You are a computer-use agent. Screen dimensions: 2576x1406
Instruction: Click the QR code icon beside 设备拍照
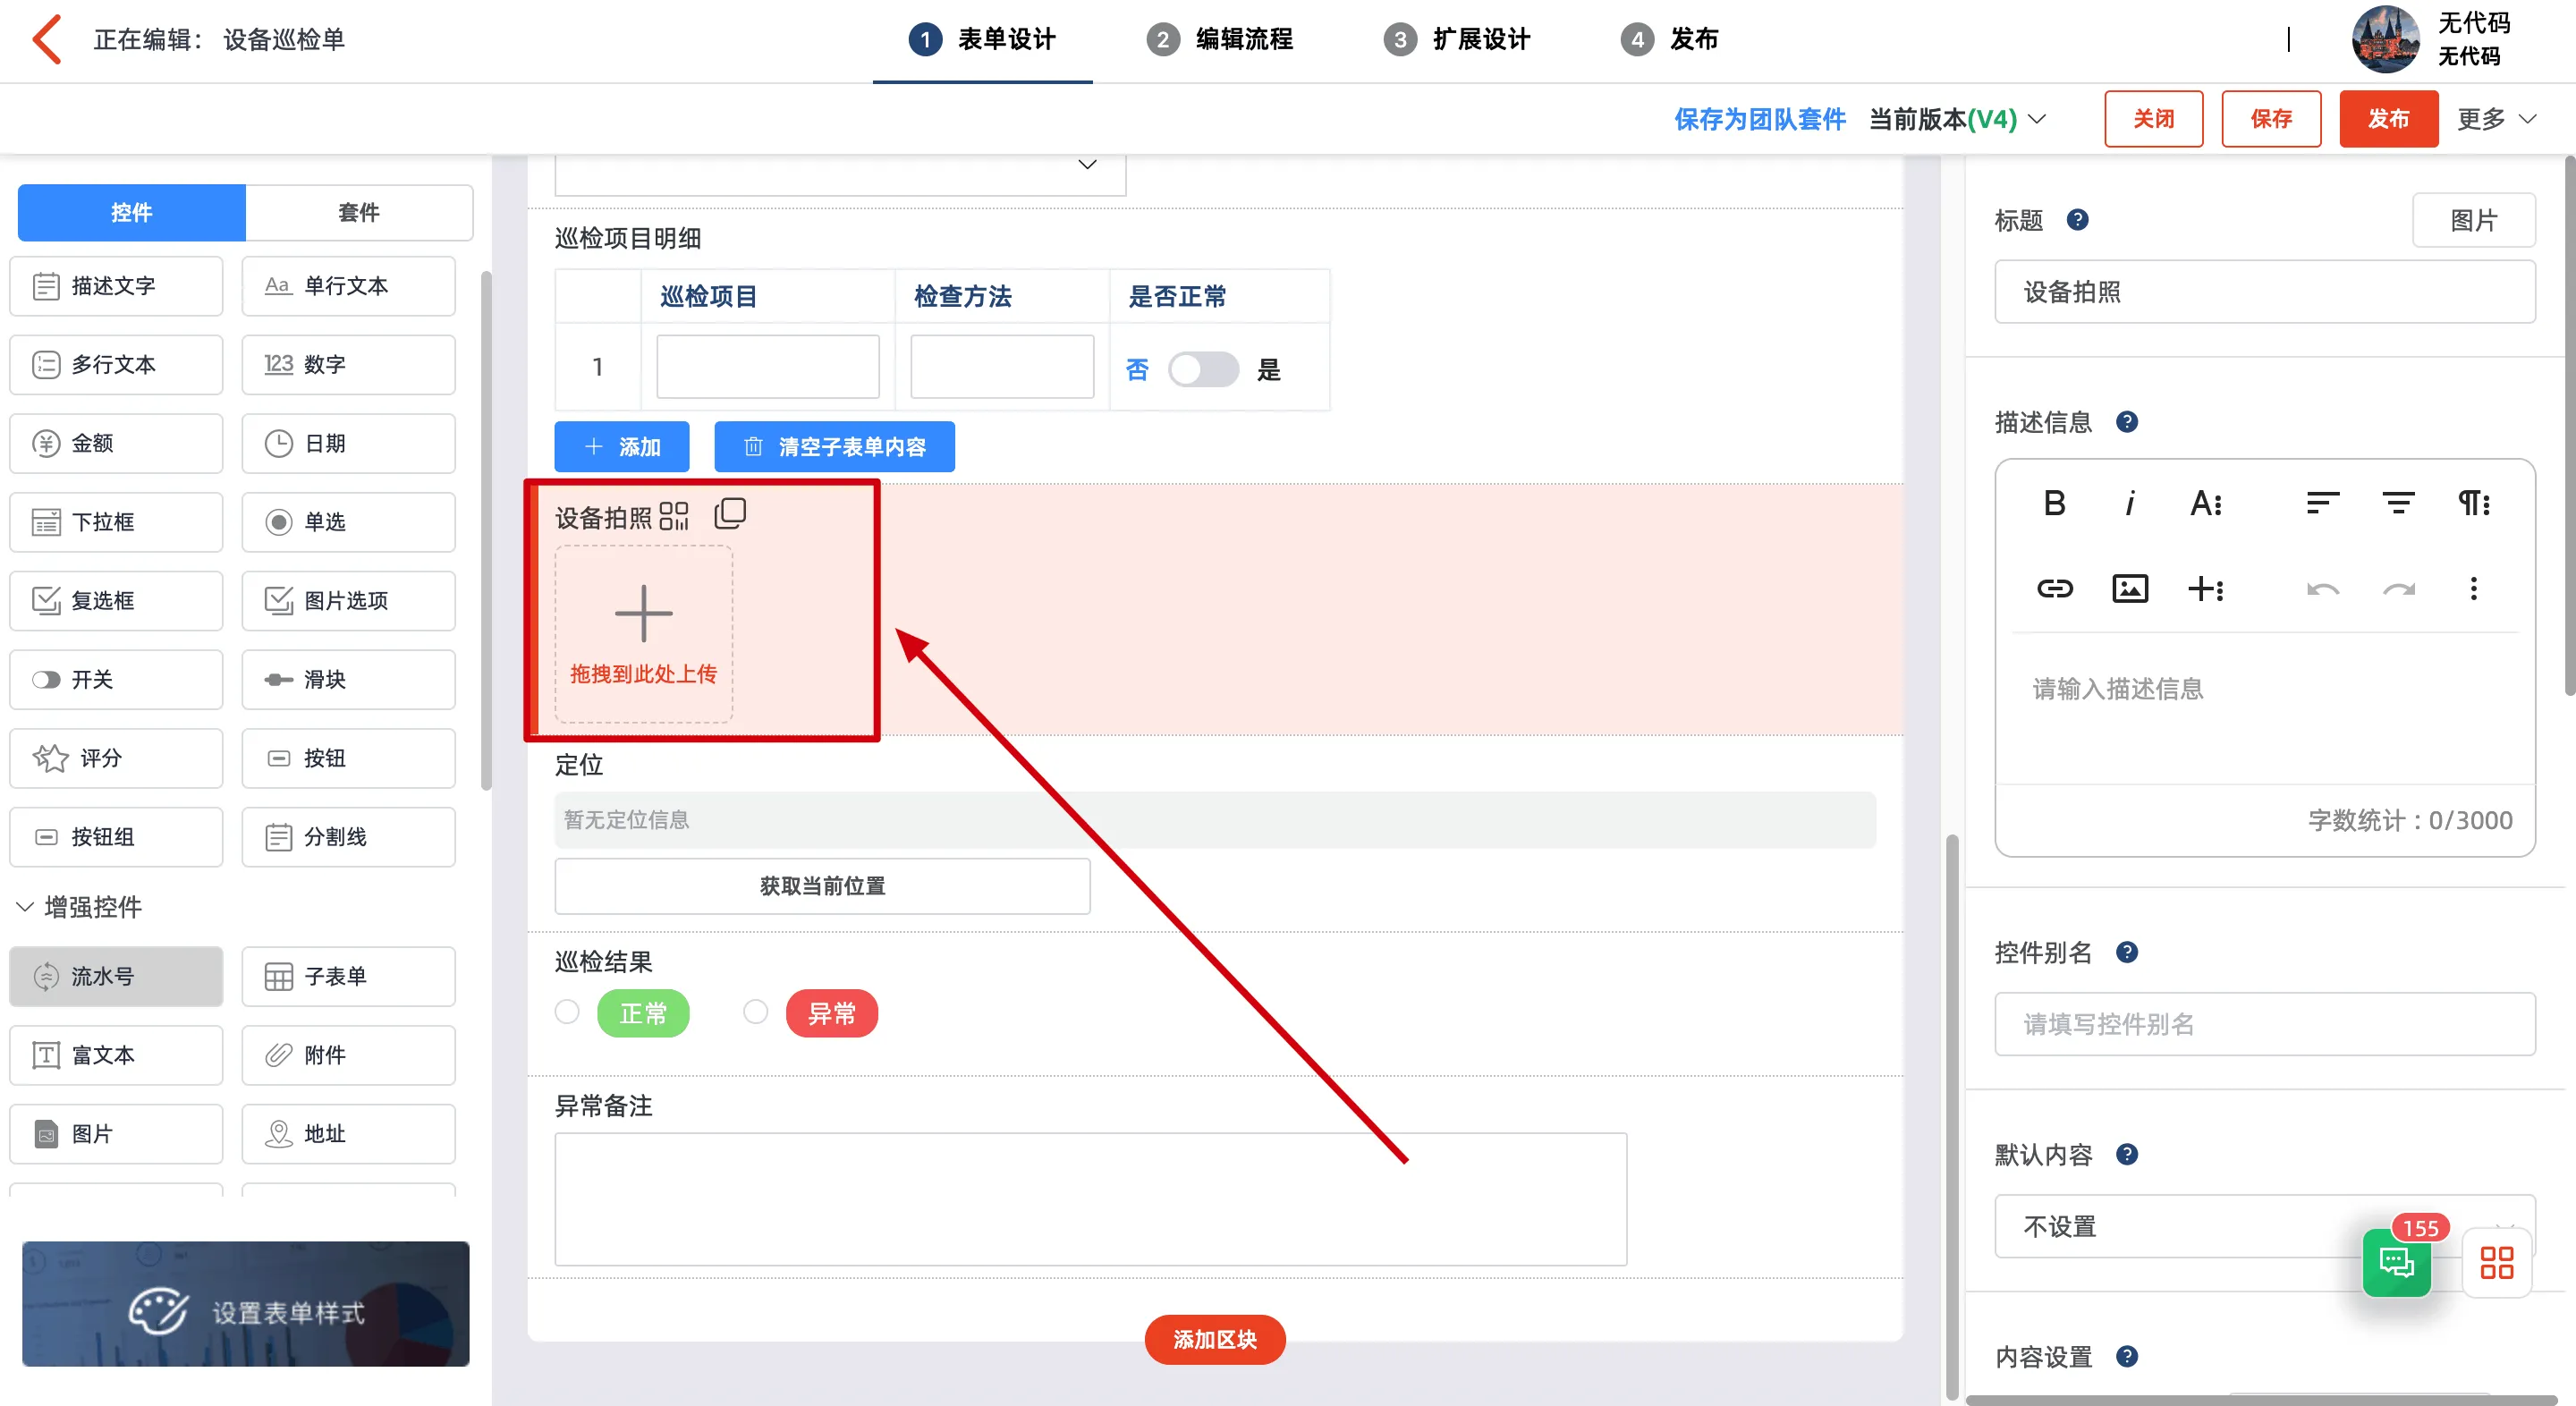click(674, 516)
